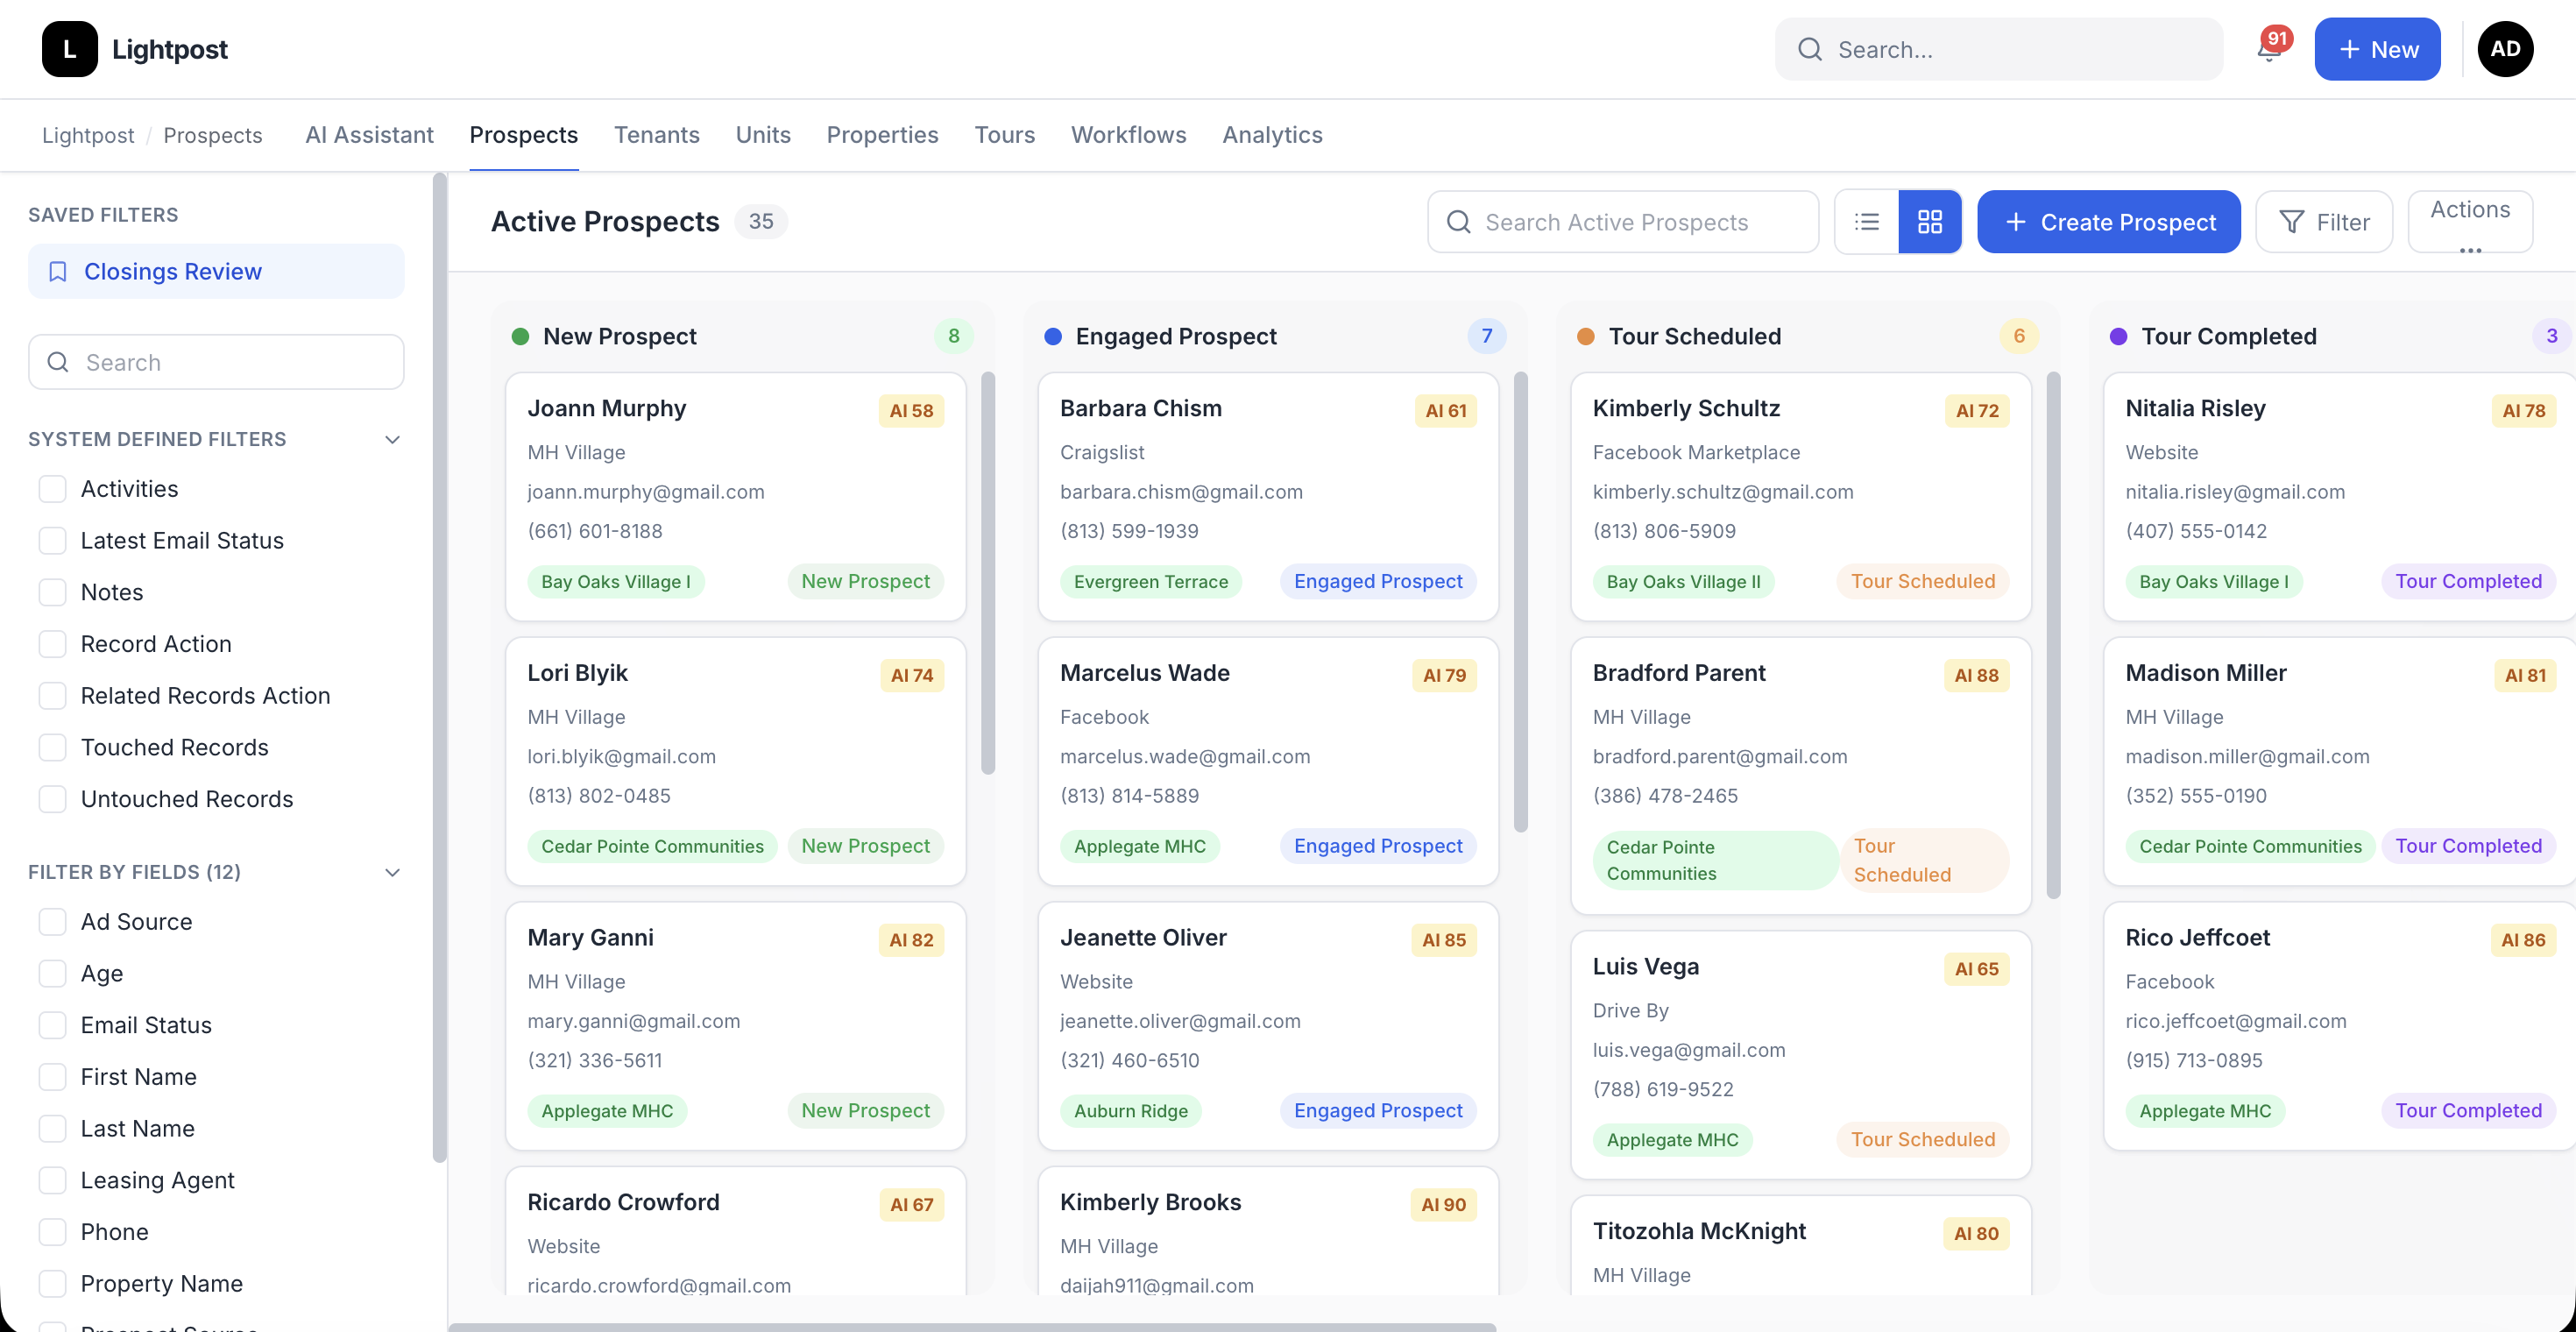
Task: Click the AI 58 score badge on Joann Murphy
Action: 911,411
